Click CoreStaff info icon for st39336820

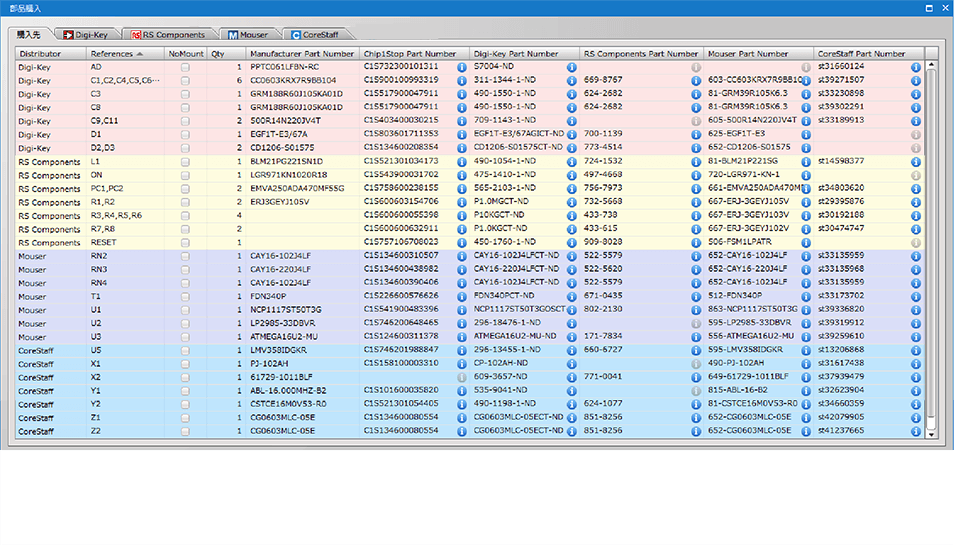click(x=916, y=310)
